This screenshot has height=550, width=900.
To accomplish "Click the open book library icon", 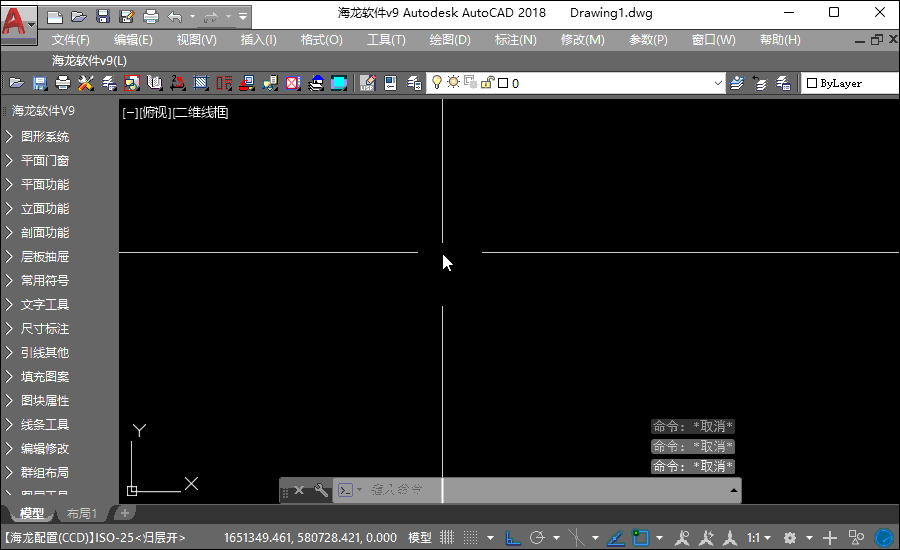I will (154, 83).
